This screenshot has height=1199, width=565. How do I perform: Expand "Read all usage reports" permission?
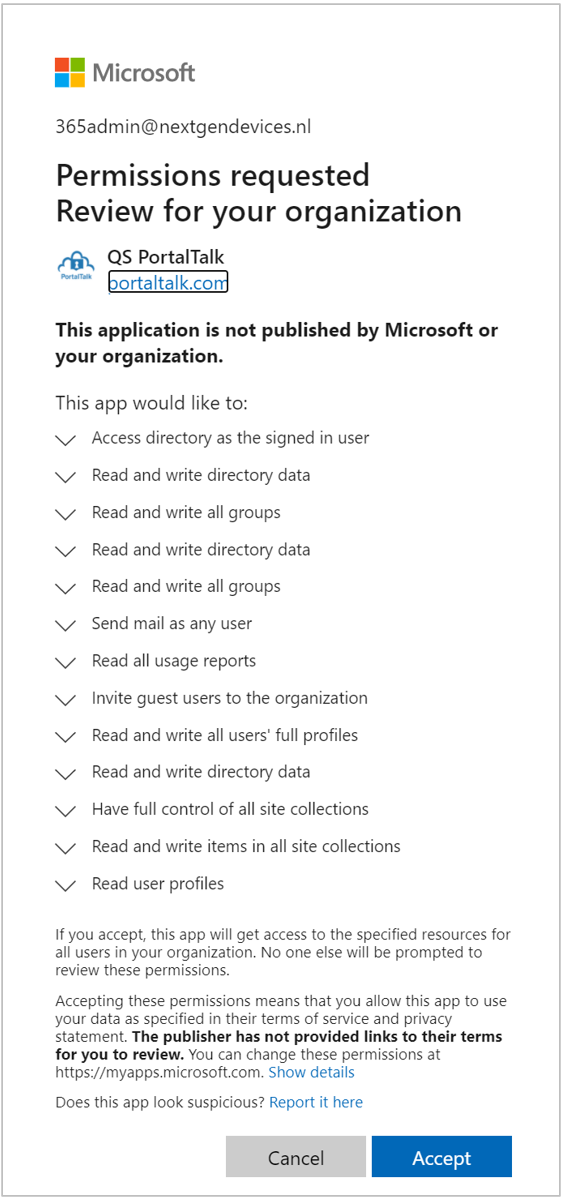pos(67,662)
